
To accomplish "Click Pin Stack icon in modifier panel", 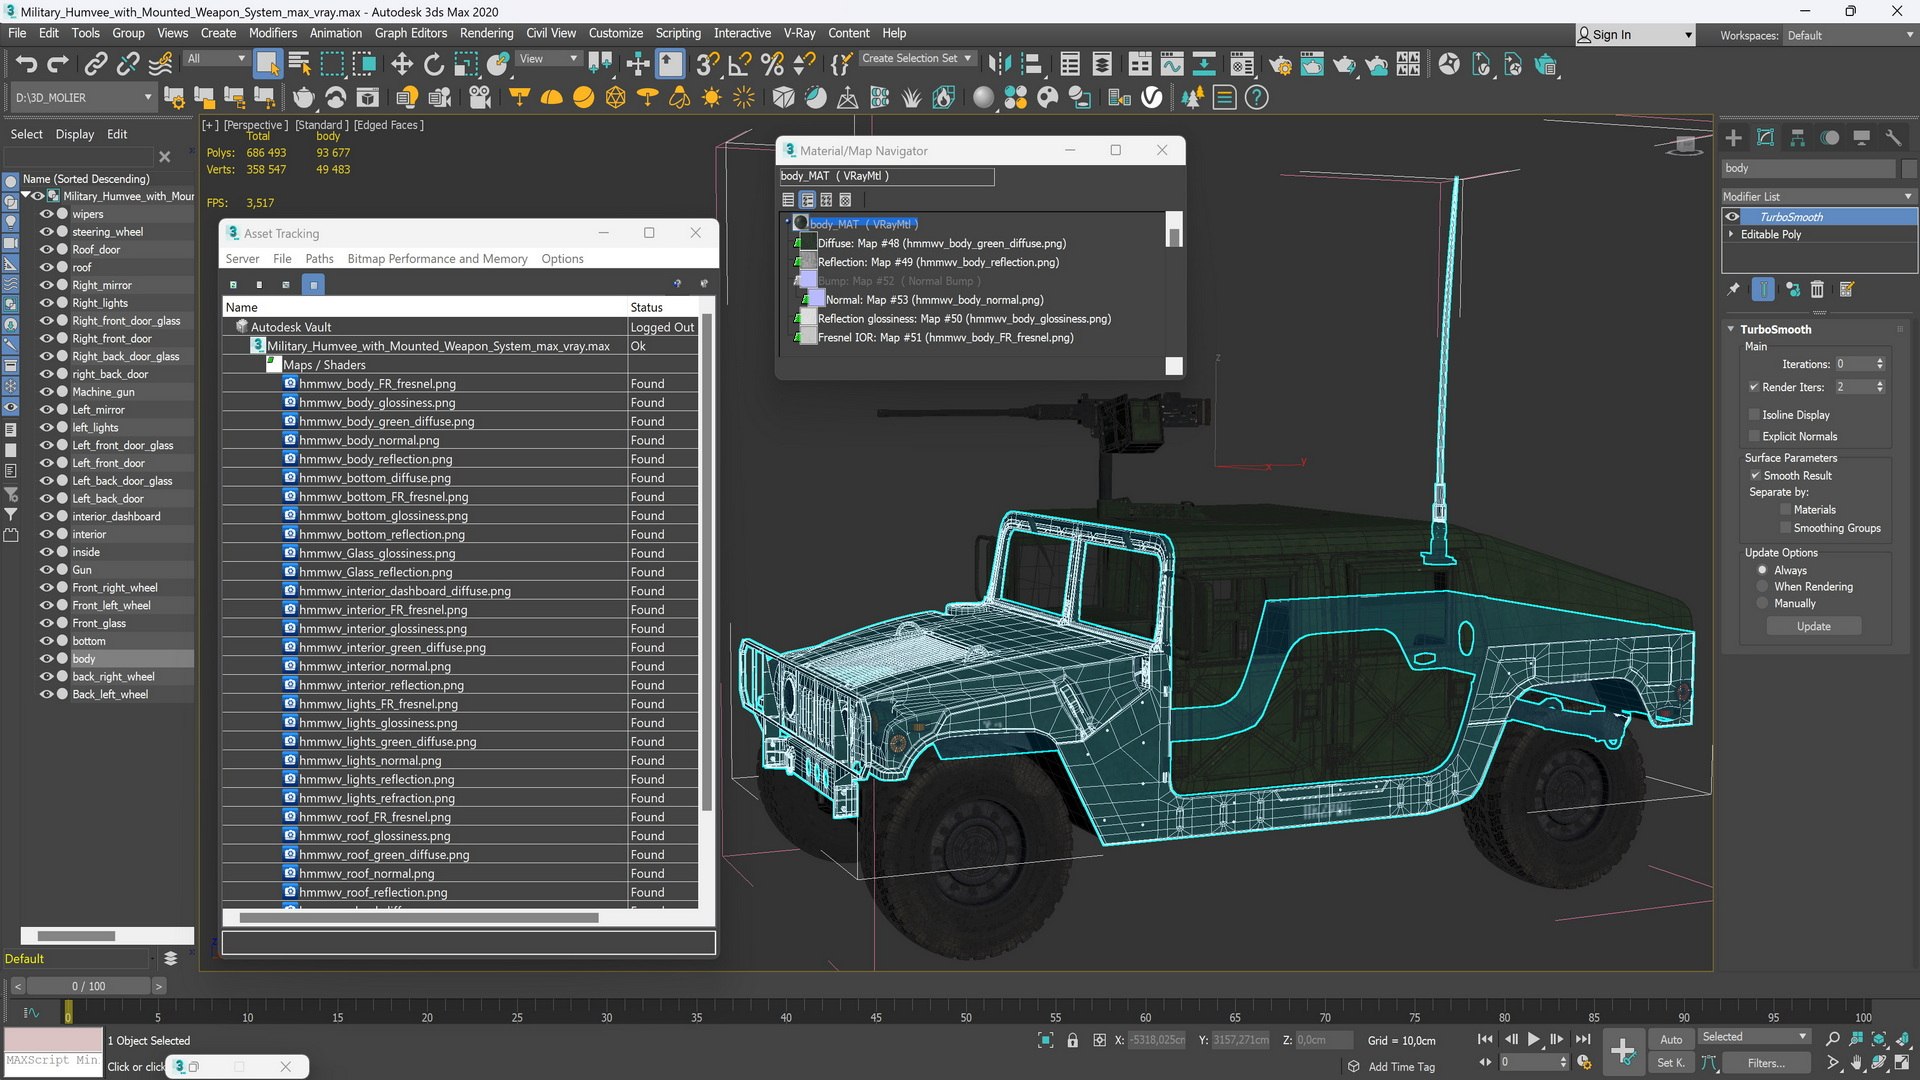I will [1733, 289].
